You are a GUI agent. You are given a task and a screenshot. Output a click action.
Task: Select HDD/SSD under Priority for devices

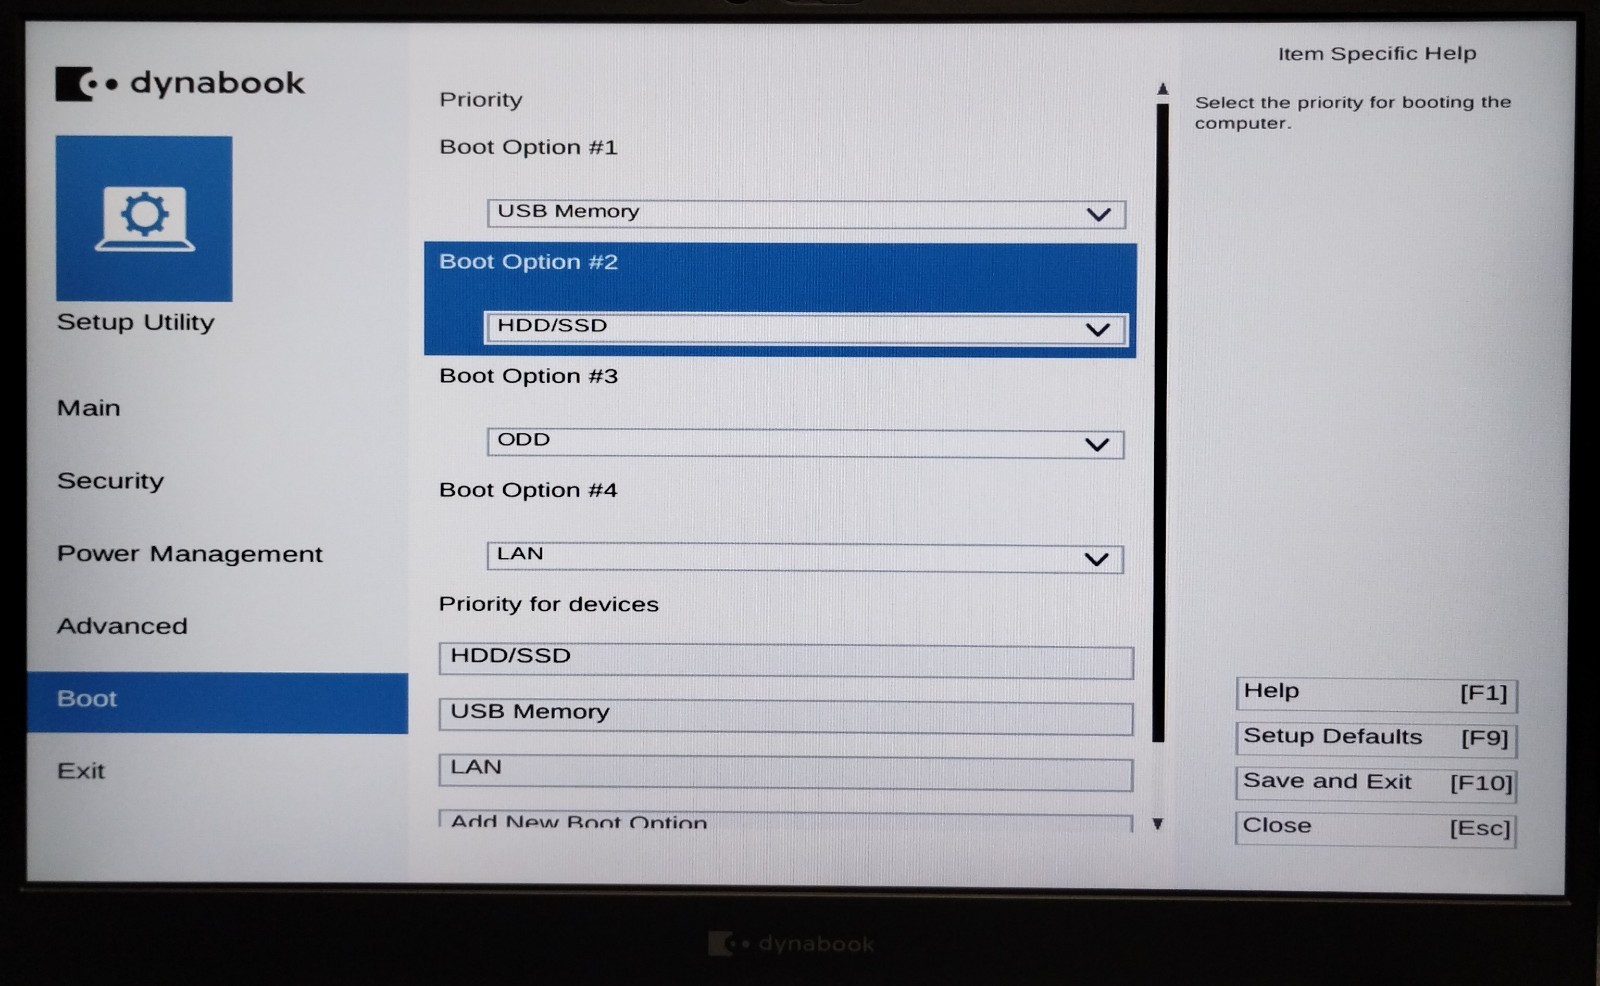(786, 661)
